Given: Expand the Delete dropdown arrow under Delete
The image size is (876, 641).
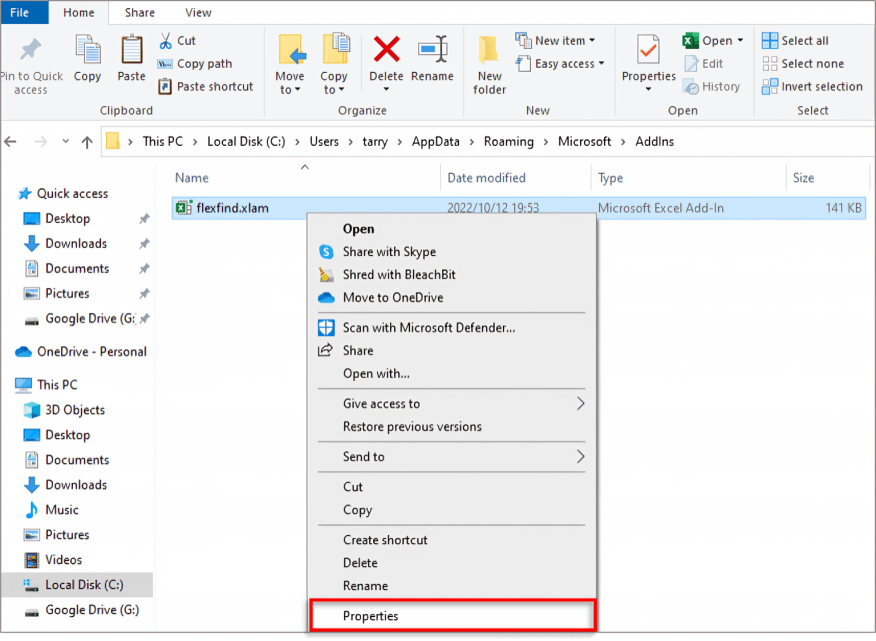Looking at the screenshot, I should [x=386, y=89].
